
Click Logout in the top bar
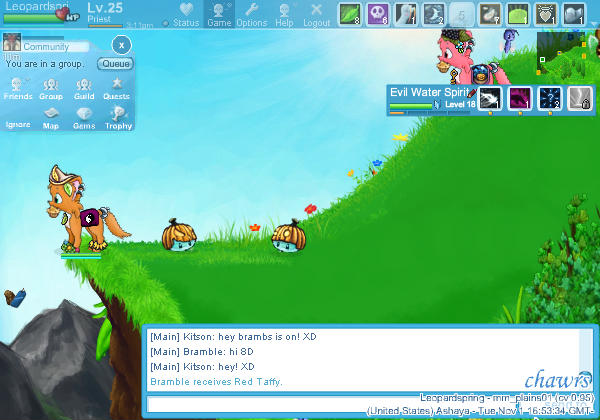click(316, 15)
